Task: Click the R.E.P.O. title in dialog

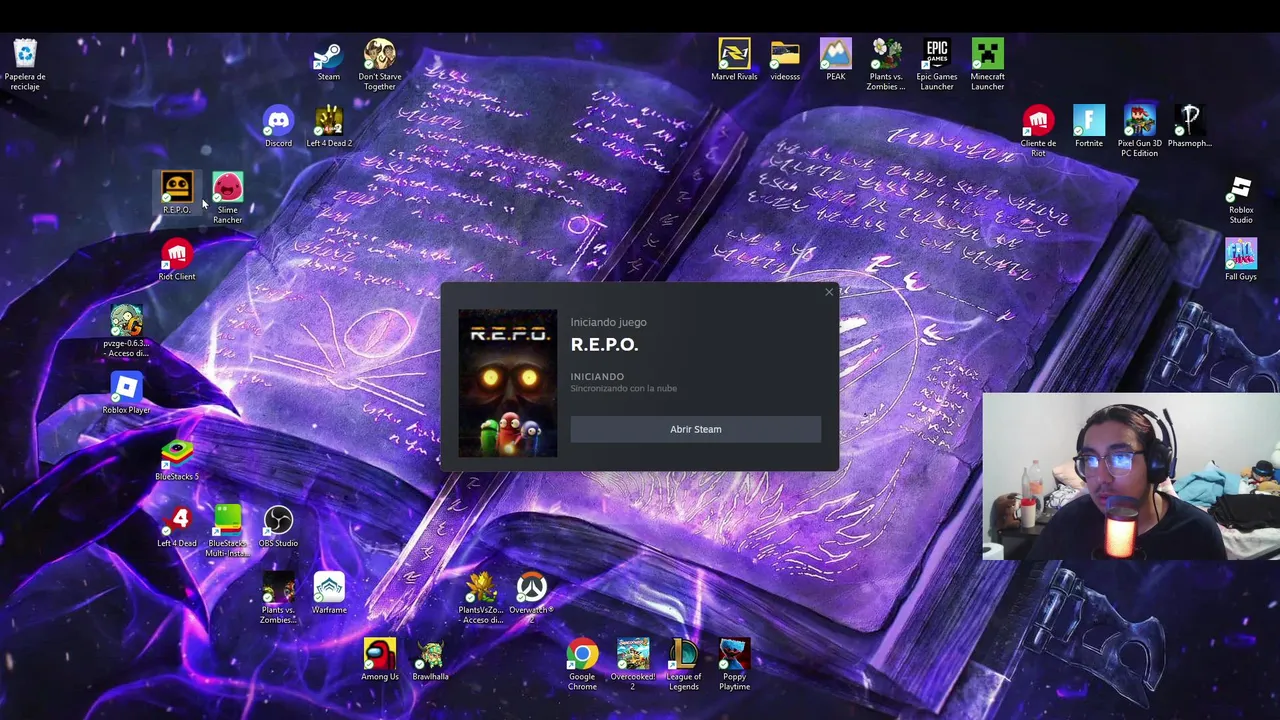Action: pos(604,344)
